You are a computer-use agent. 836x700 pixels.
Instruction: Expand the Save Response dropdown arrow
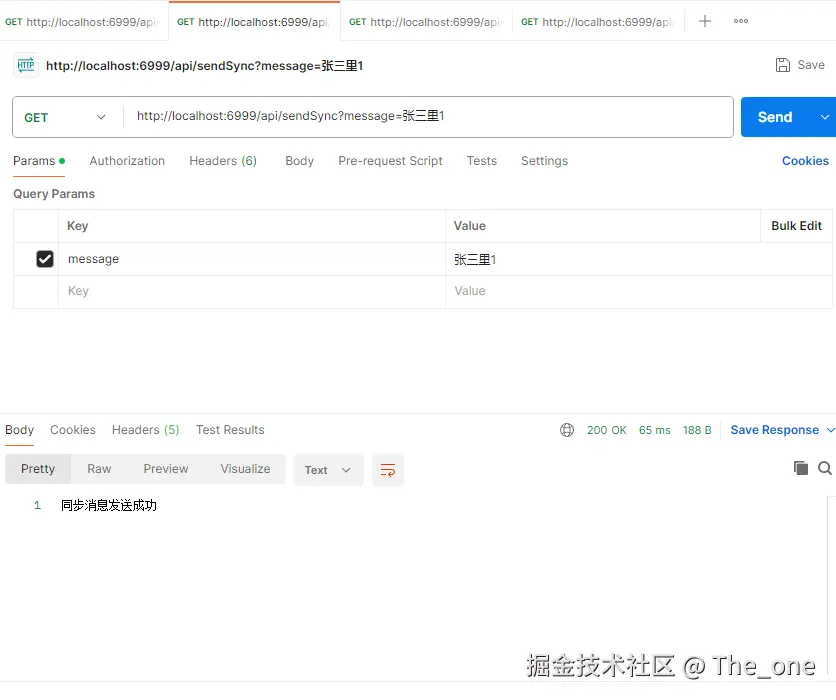point(830,430)
